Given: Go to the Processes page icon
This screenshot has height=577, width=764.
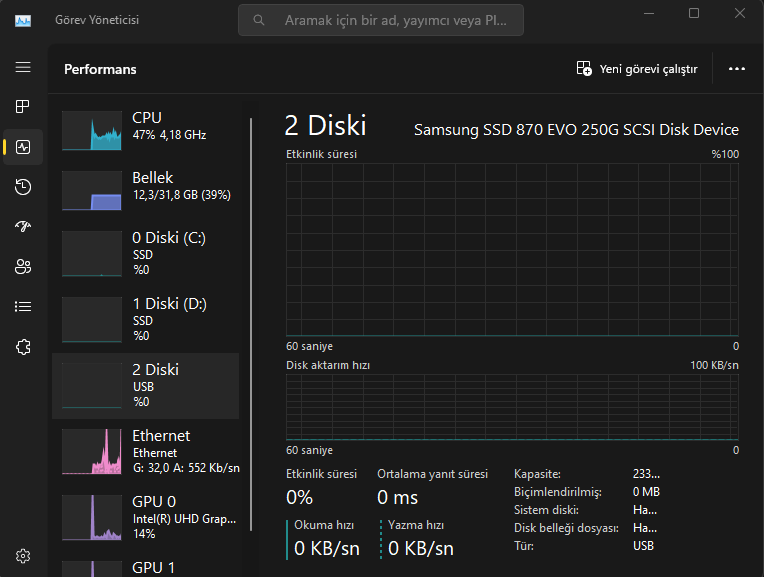Looking at the screenshot, I should (x=23, y=106).
